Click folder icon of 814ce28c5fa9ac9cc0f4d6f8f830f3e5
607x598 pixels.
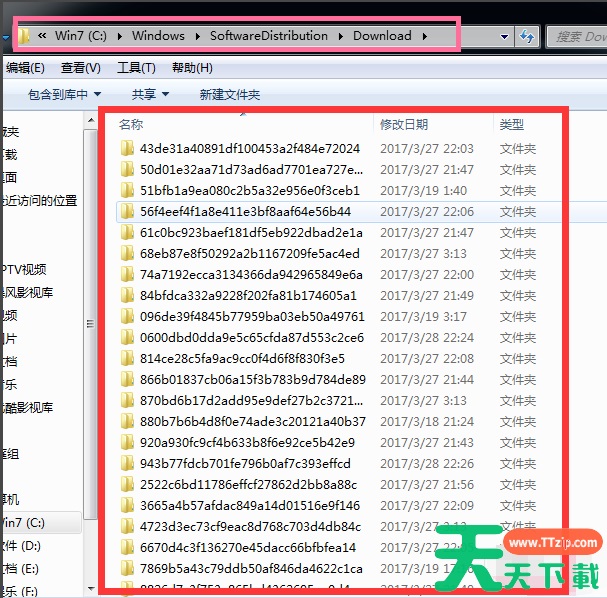tap(127, 358)
